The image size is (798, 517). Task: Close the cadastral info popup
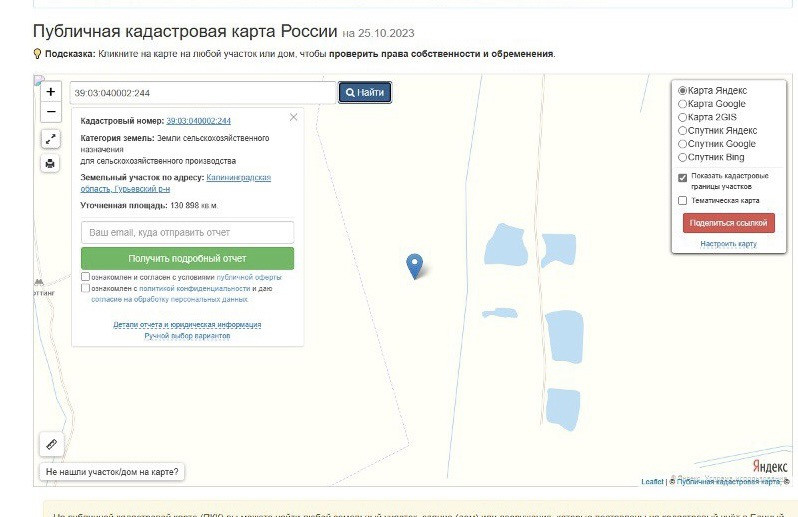click(x=294, y=118)
